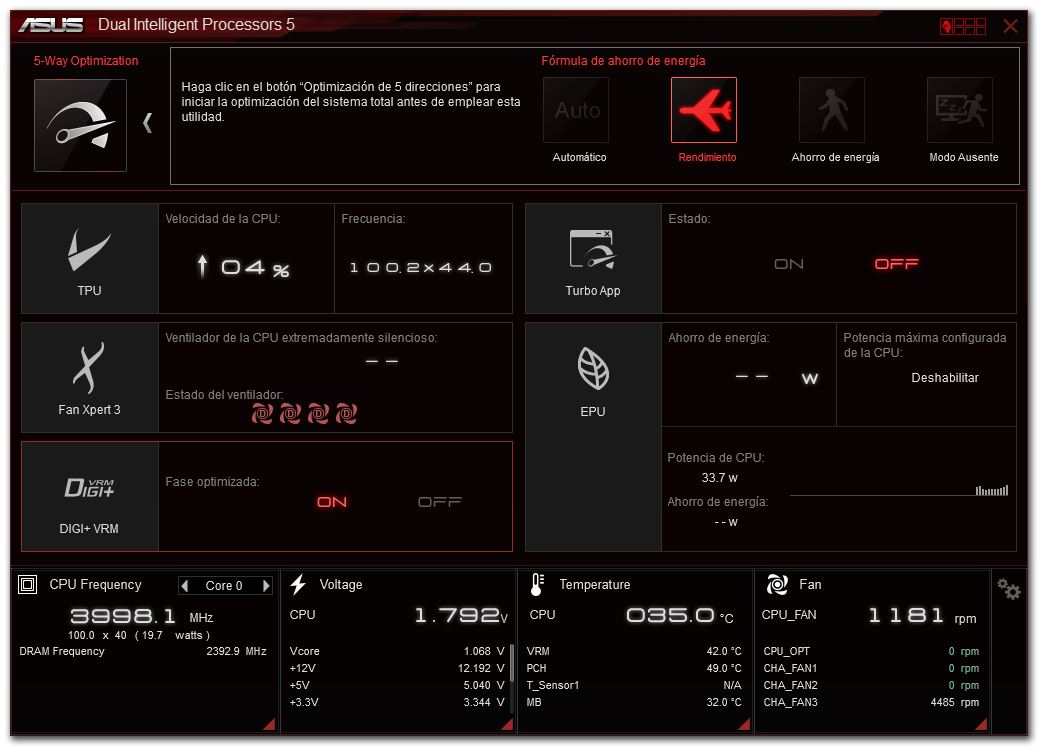This screenshot has width=1043, height=755.
Task: Close the Dual Intelligent Processors 5 window
Action: click(x=1010, y=26)
